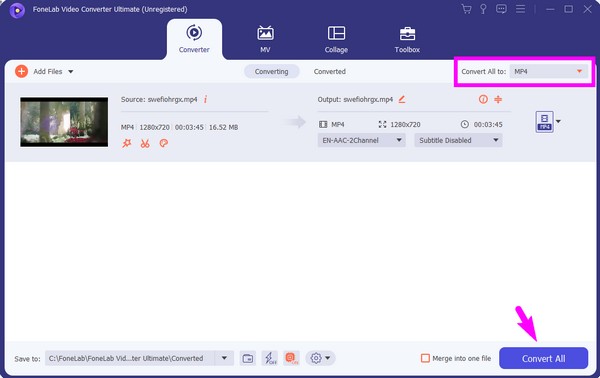Show the Converted list
600x378 pixels.
point(329,72)
